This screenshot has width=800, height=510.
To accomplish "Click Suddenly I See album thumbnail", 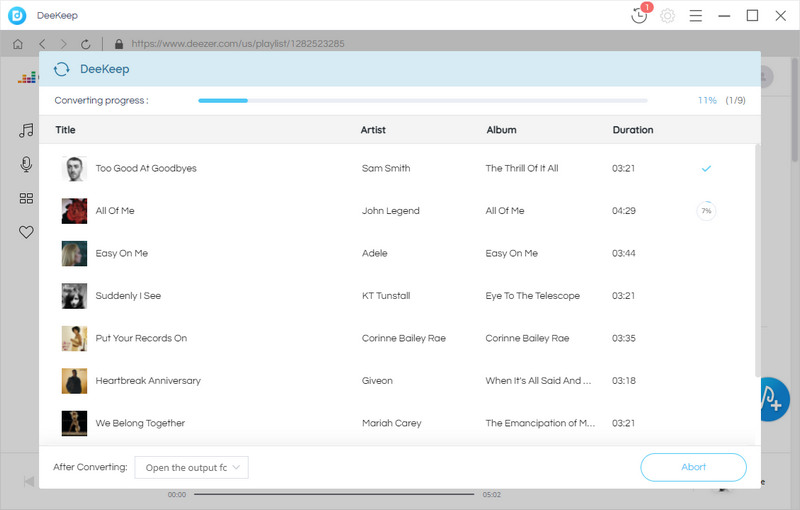I will (x=74, y=296).
